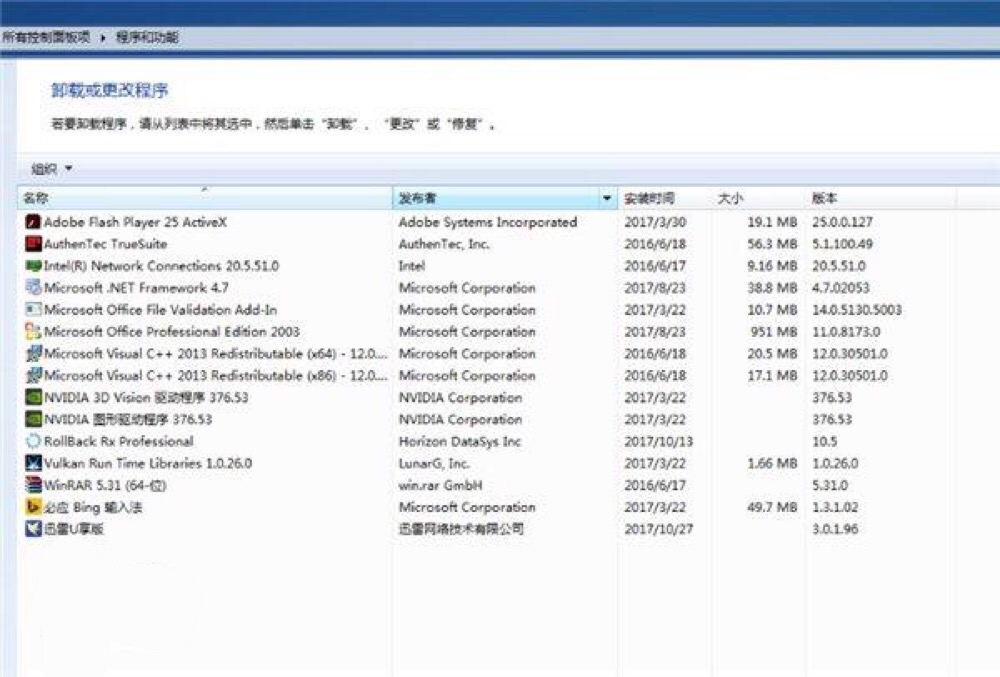
Task: Click the 56.3 MB size value
Action: click(772, 244)
